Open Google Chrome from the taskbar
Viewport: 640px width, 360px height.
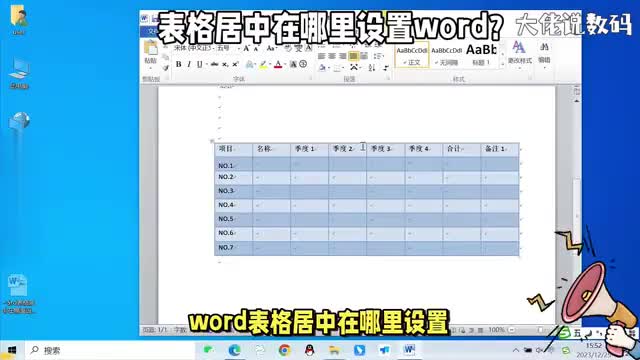[x=284, y=350]
